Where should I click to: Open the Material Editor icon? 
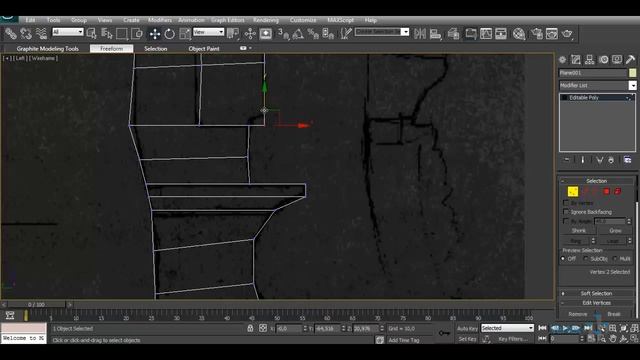(x=519, y=34)
